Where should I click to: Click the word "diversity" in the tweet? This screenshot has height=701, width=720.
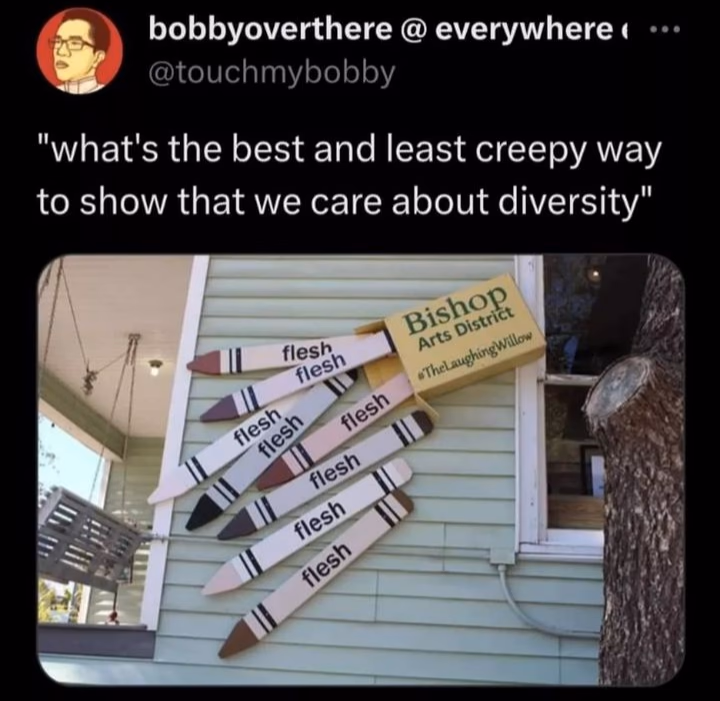(567, 202)
